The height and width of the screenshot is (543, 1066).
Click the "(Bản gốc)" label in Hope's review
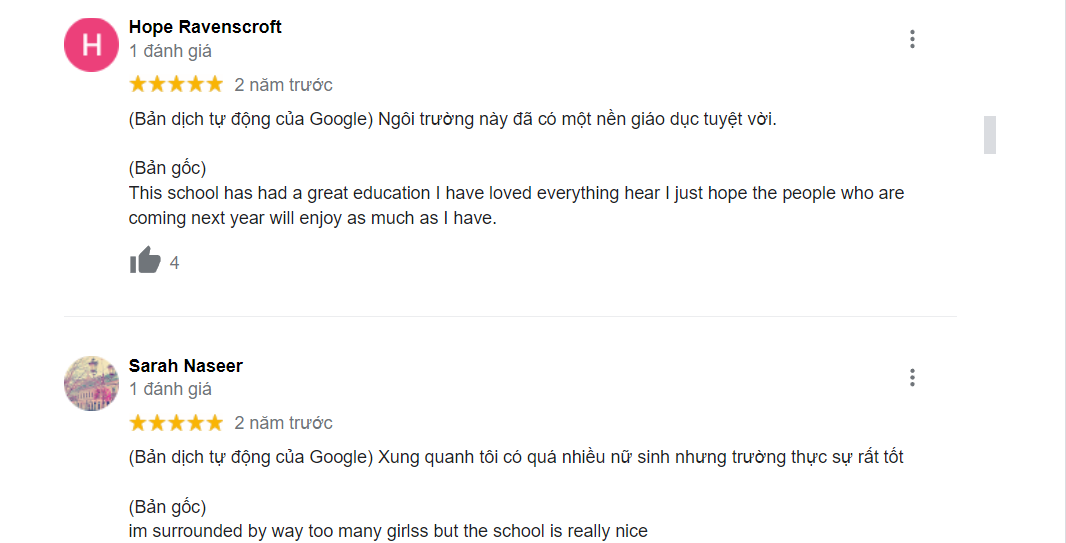tap(167, 167)
